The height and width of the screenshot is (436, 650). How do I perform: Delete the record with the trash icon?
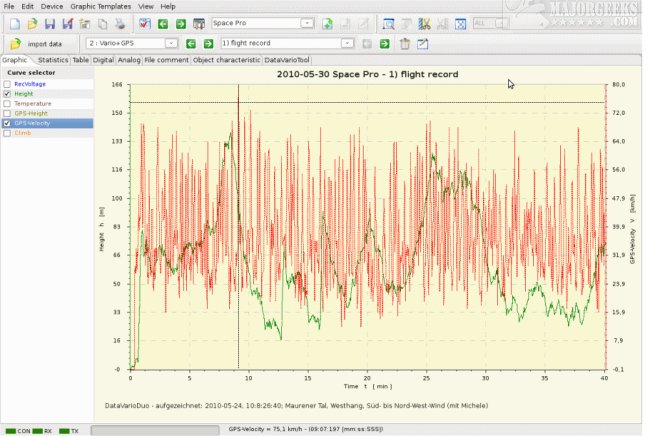404,44
